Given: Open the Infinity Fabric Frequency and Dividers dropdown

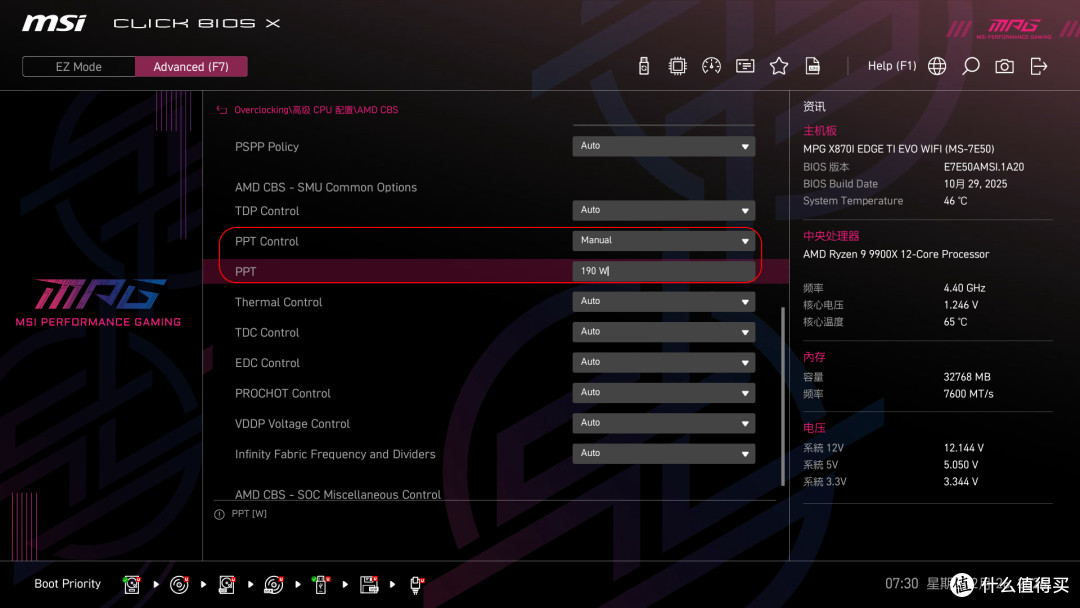Looking at the screenshot, I should pyautogui.click(x=663, y=452).
